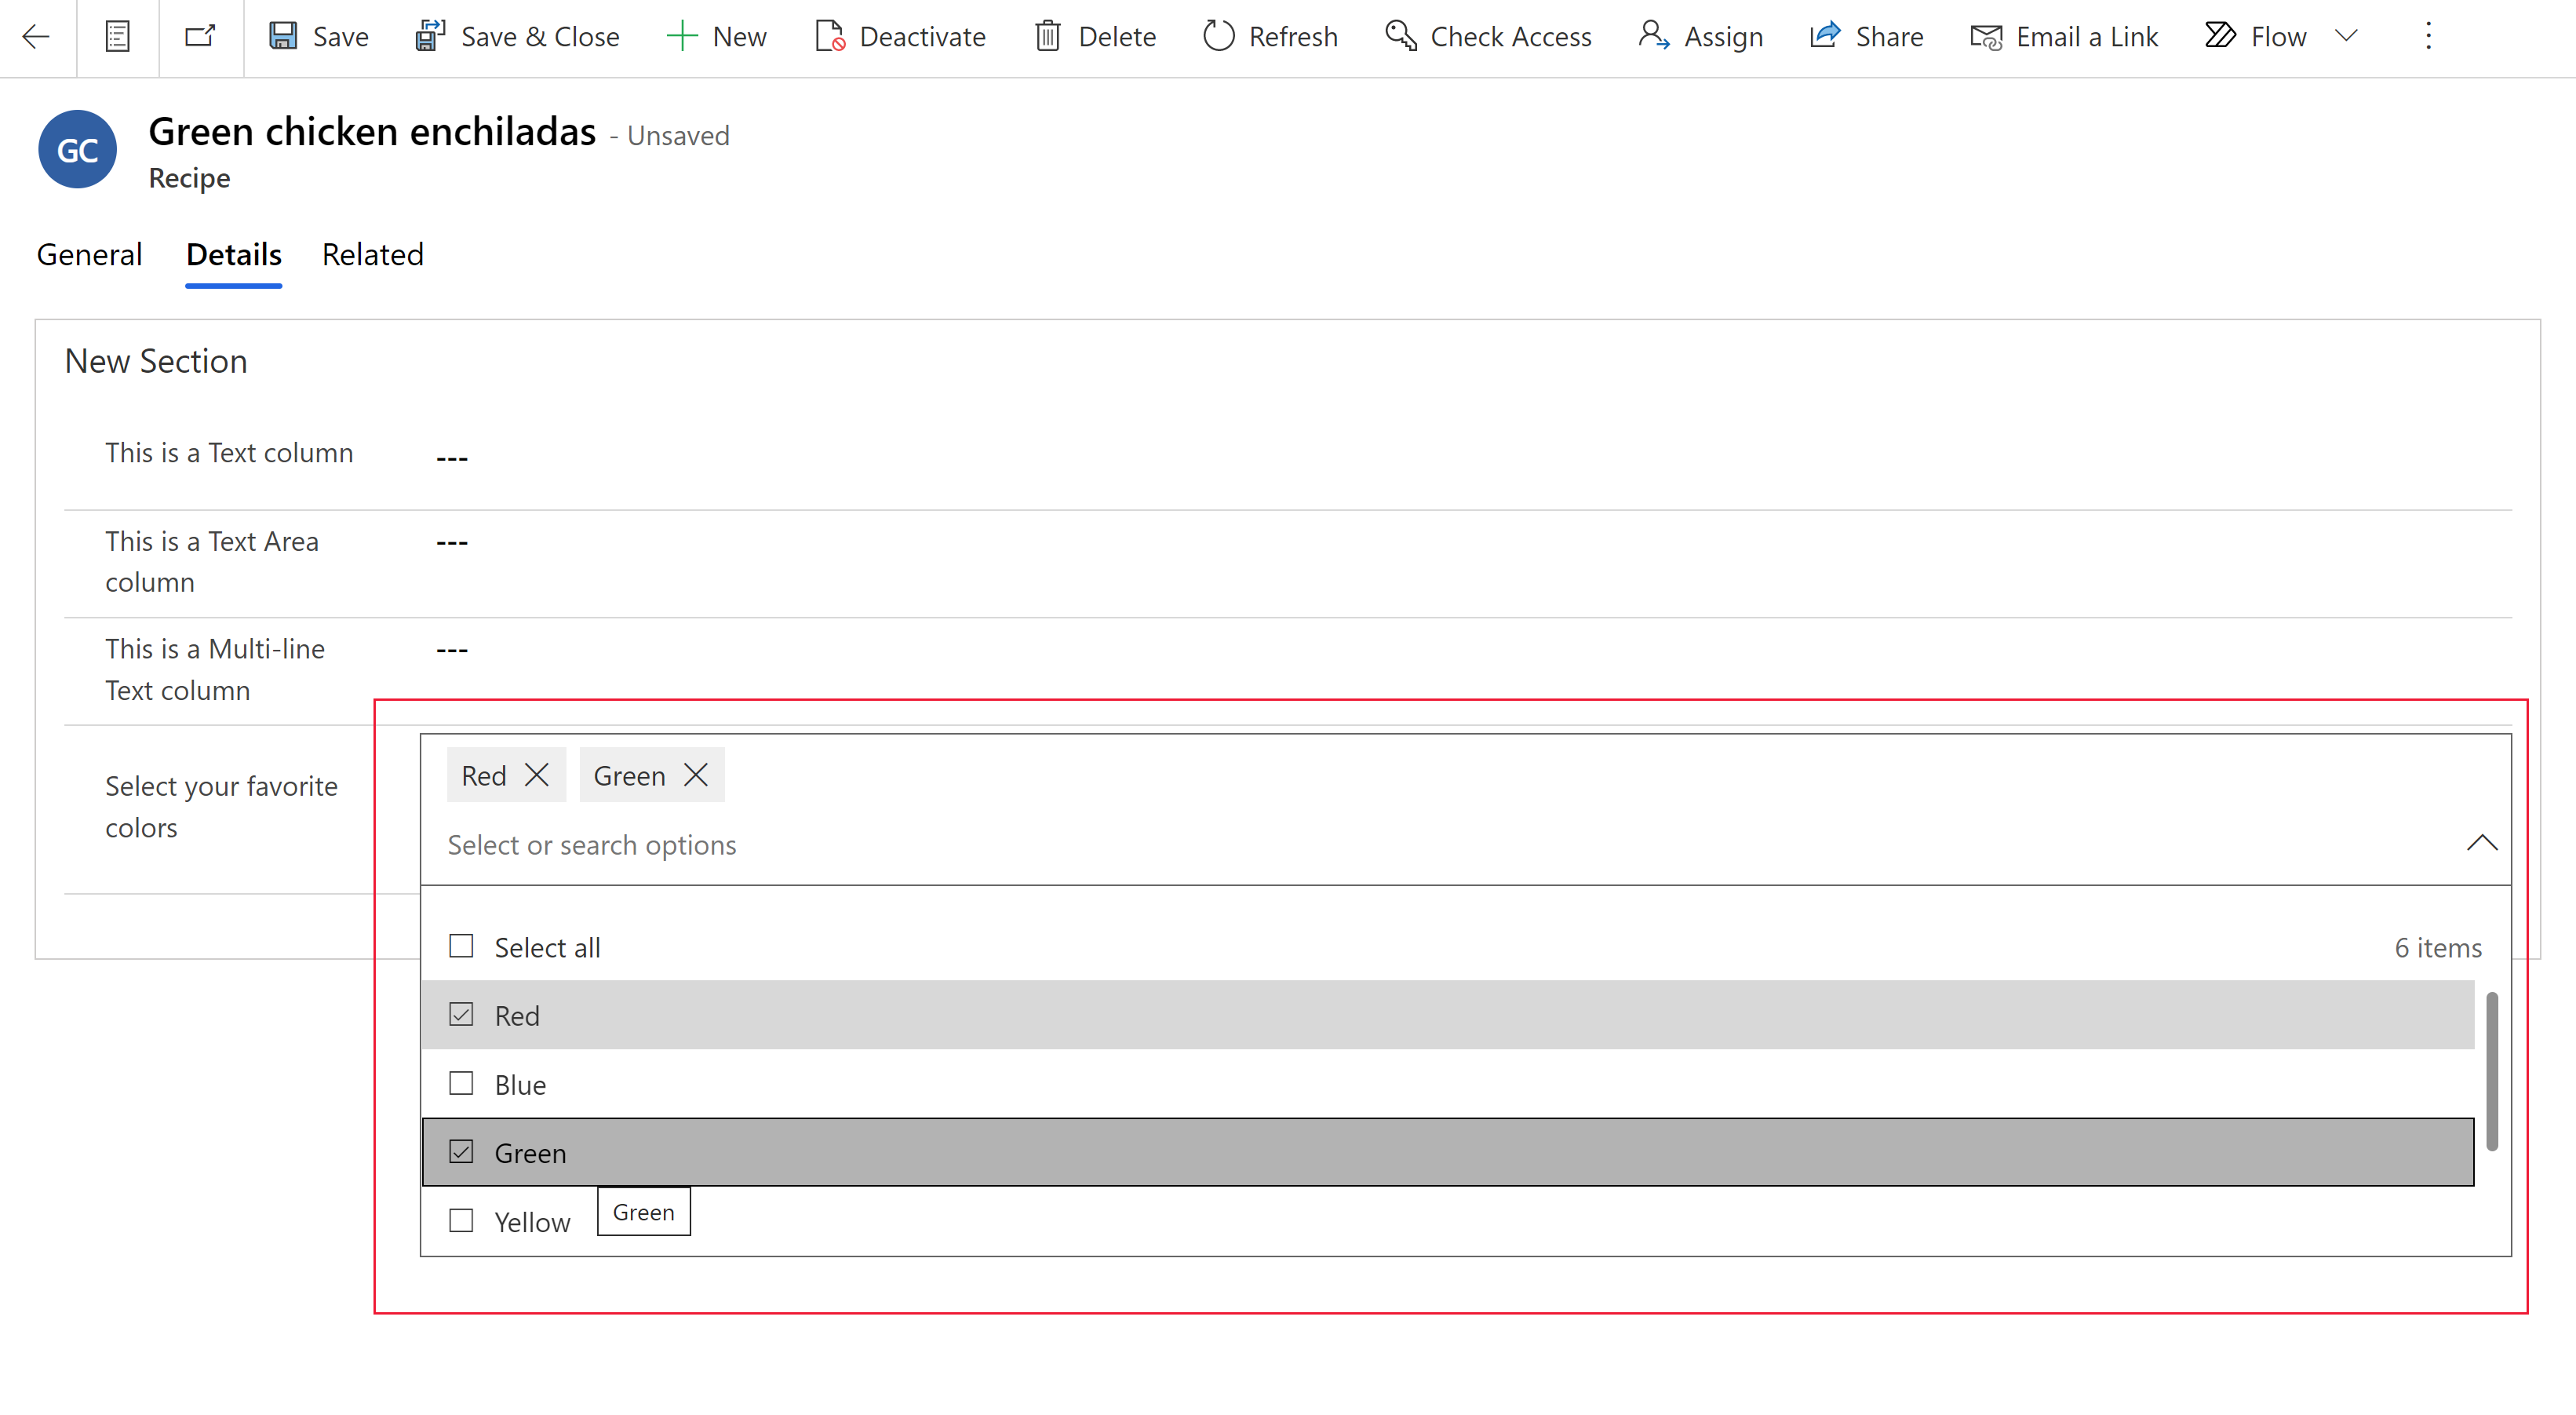The width and height of the screenshot is (2576, 1415).
Task: Switch to the General tab
Action: [89, 253]
